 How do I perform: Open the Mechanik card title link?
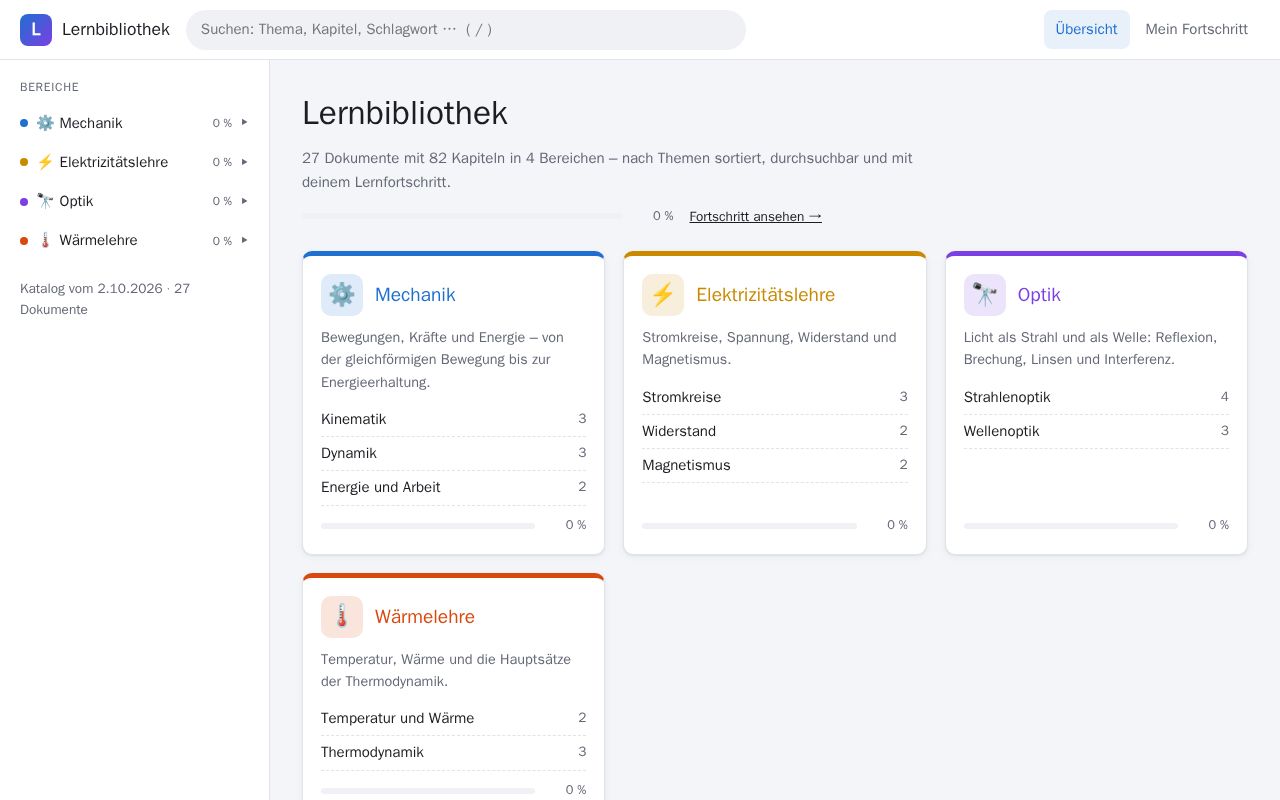[x=415, y=295]
